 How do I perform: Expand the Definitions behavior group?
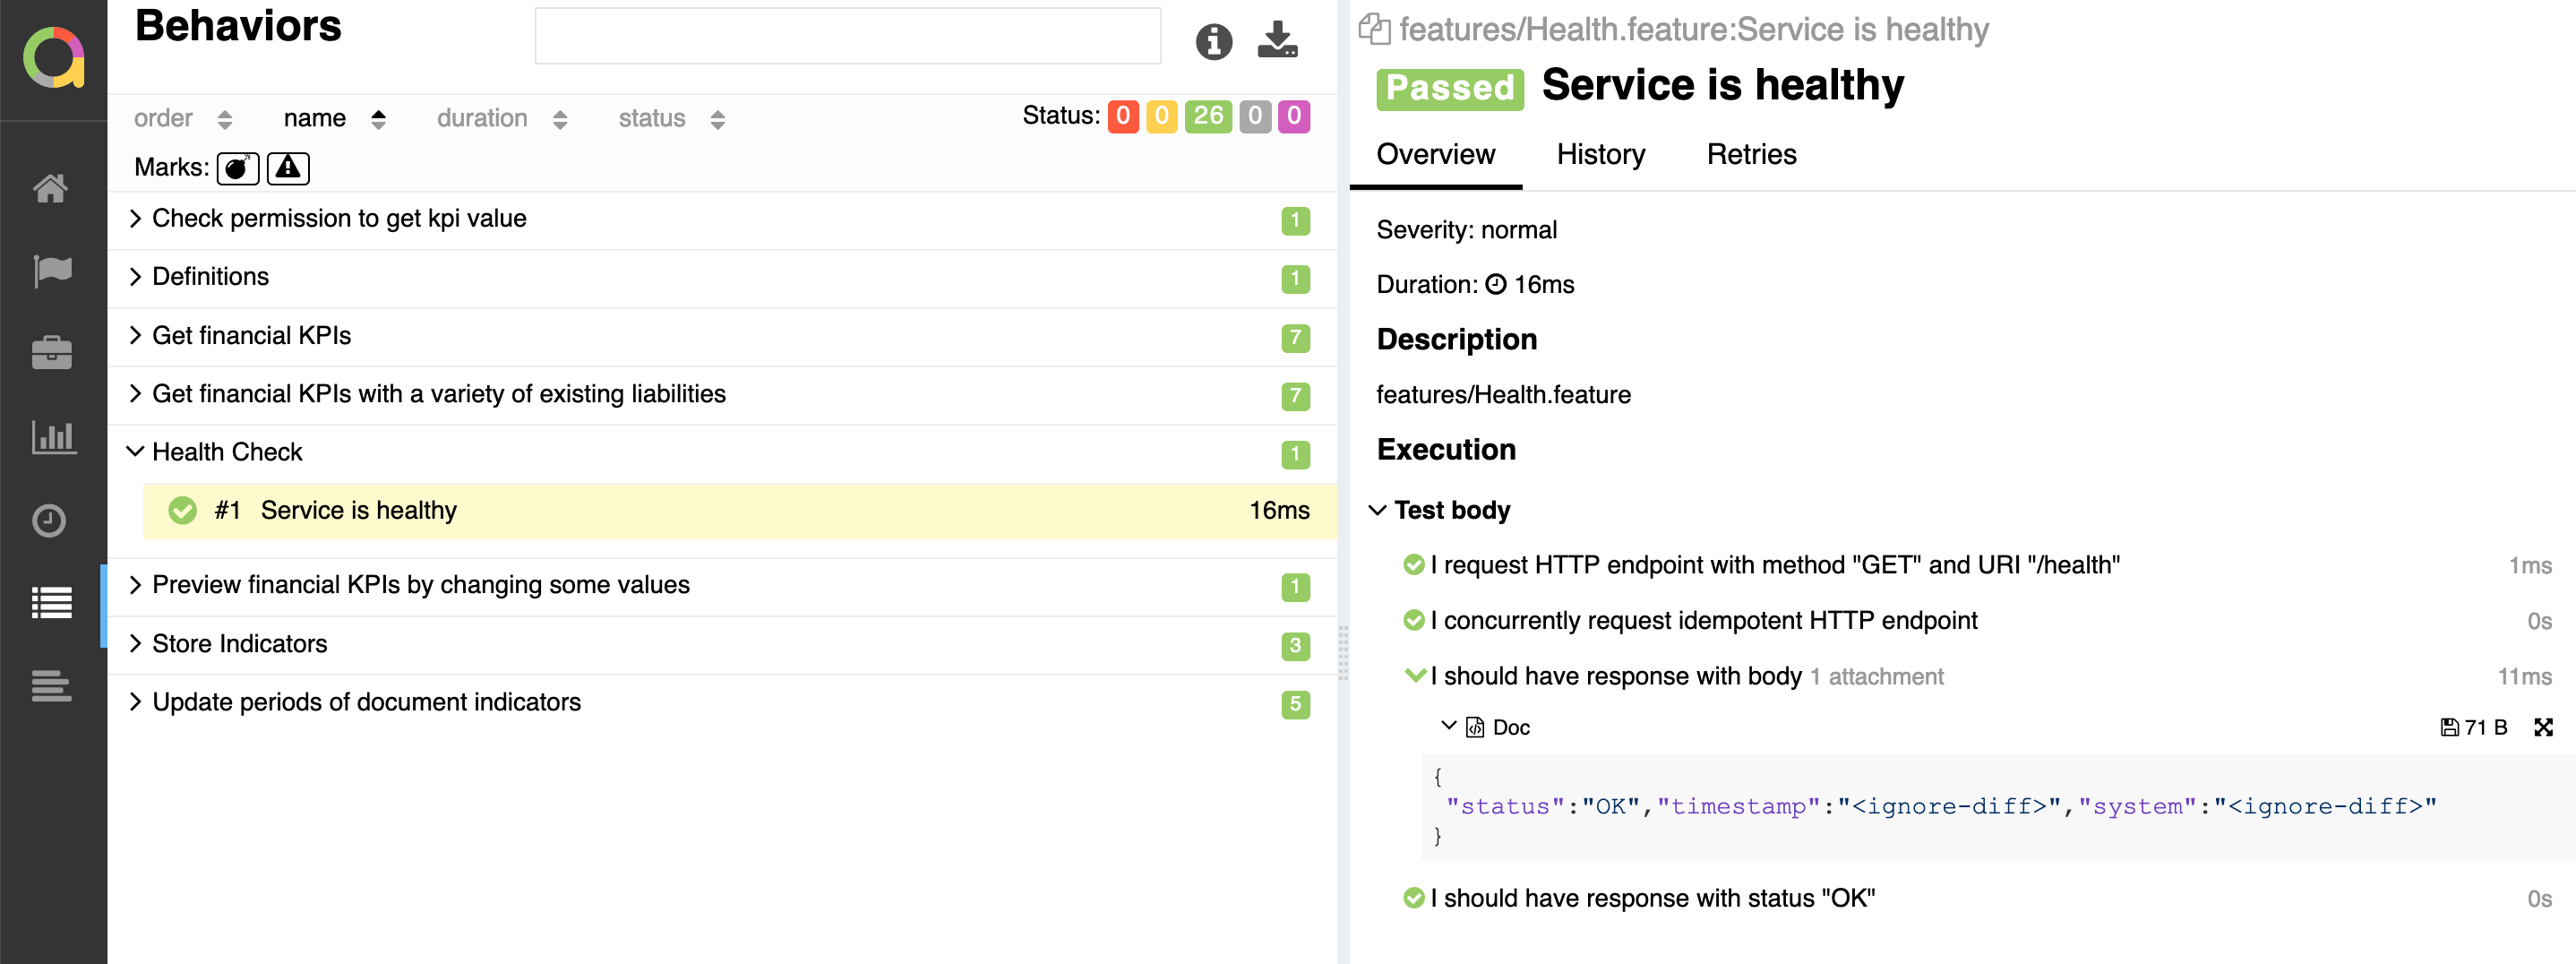210,277
